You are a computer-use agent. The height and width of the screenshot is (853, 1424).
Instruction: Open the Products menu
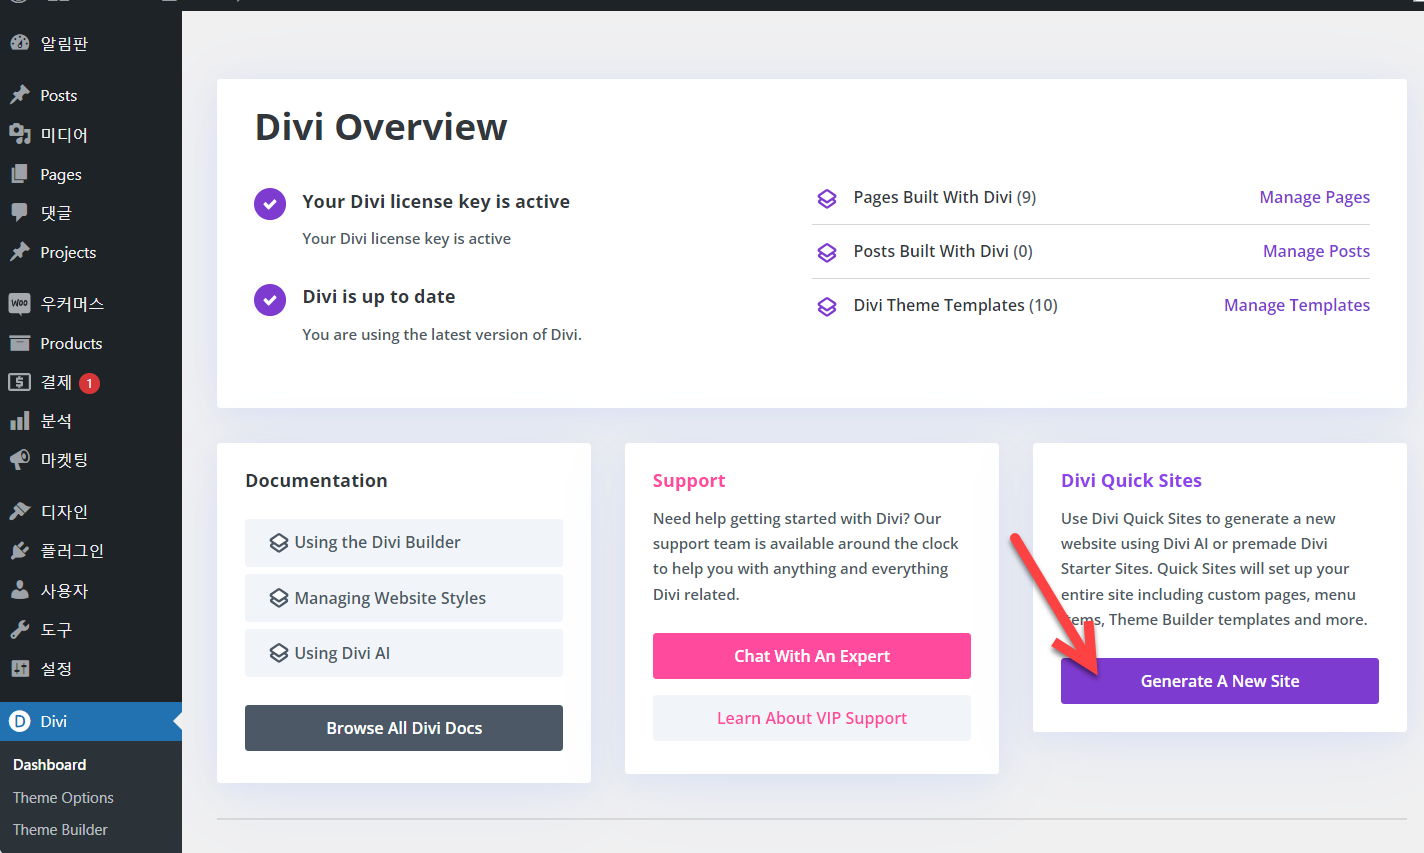click(x=91, y=343)
